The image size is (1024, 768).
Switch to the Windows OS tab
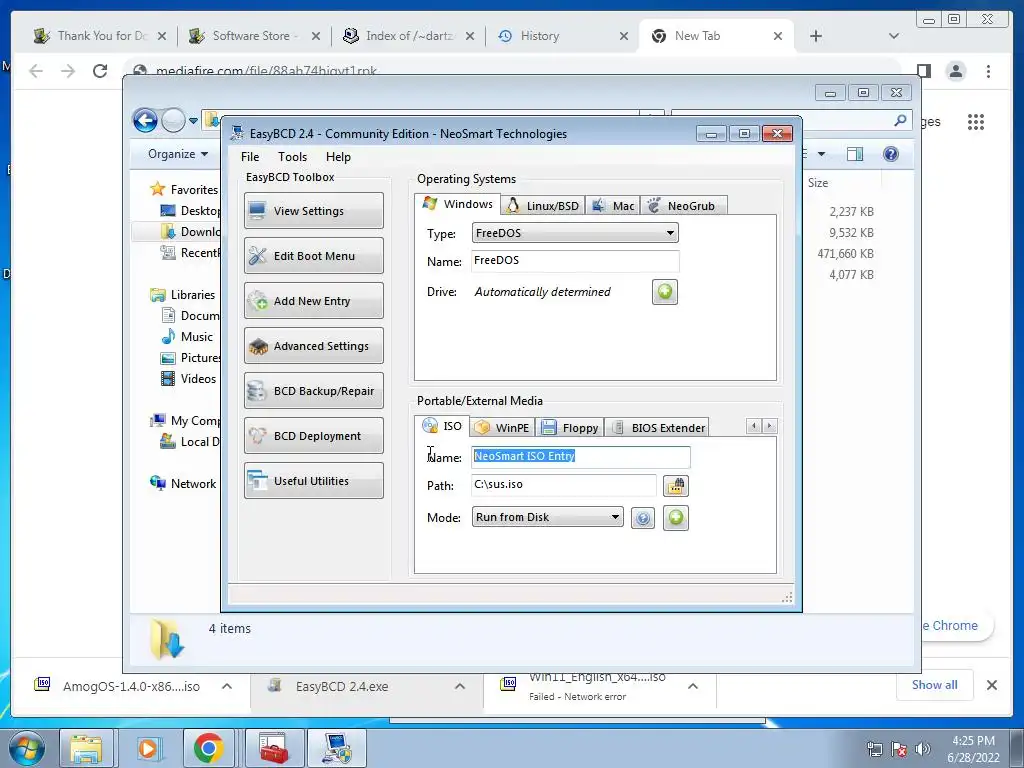[x=458, y=204]
